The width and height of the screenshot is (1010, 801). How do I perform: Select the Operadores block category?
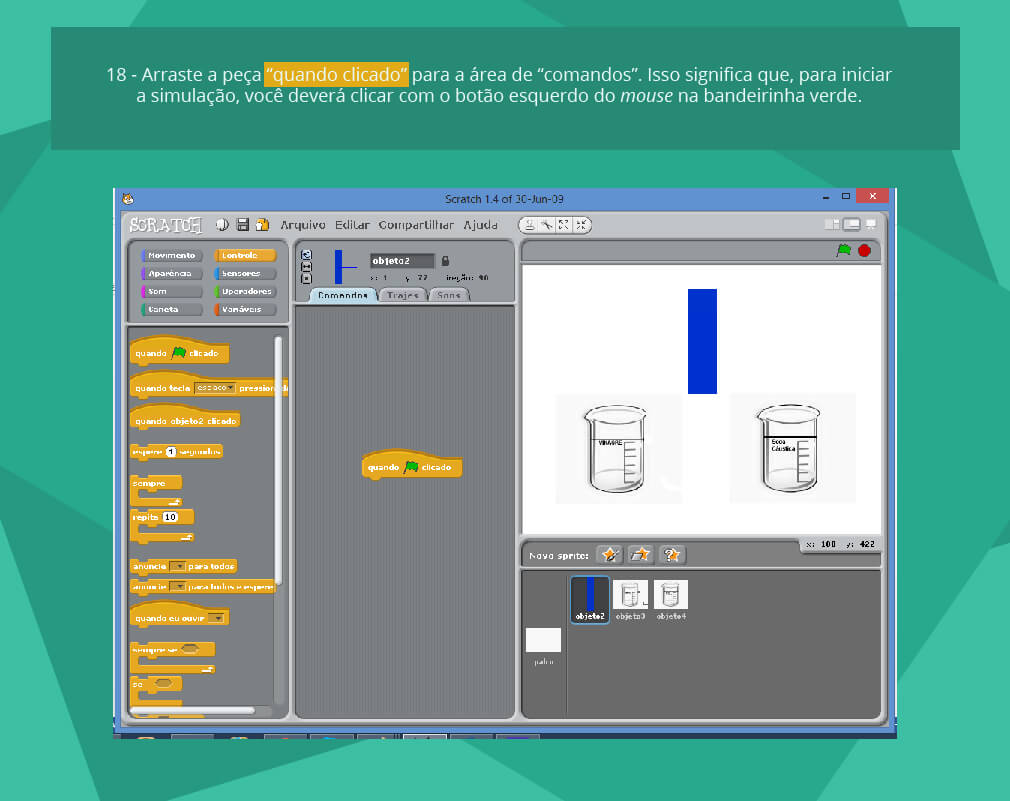point(245,292)
